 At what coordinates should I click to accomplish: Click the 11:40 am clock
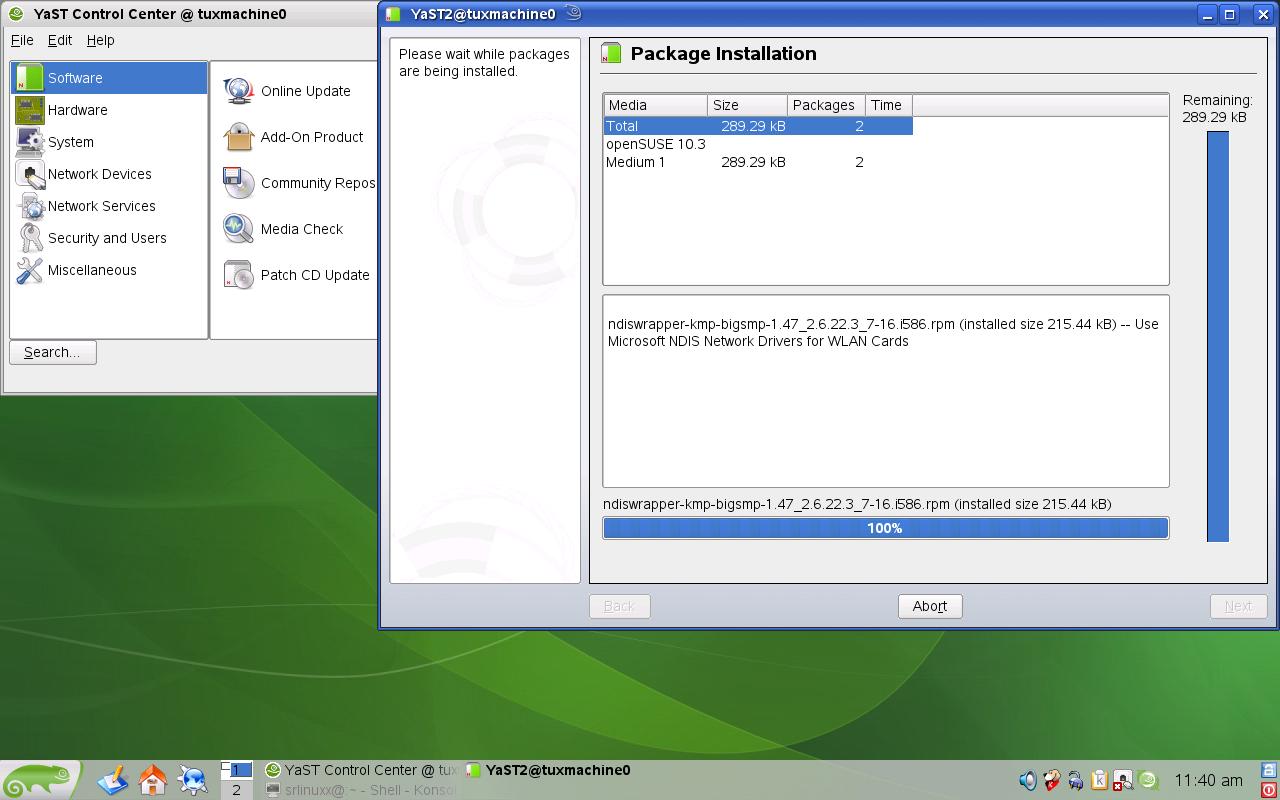click(1208, 780)
